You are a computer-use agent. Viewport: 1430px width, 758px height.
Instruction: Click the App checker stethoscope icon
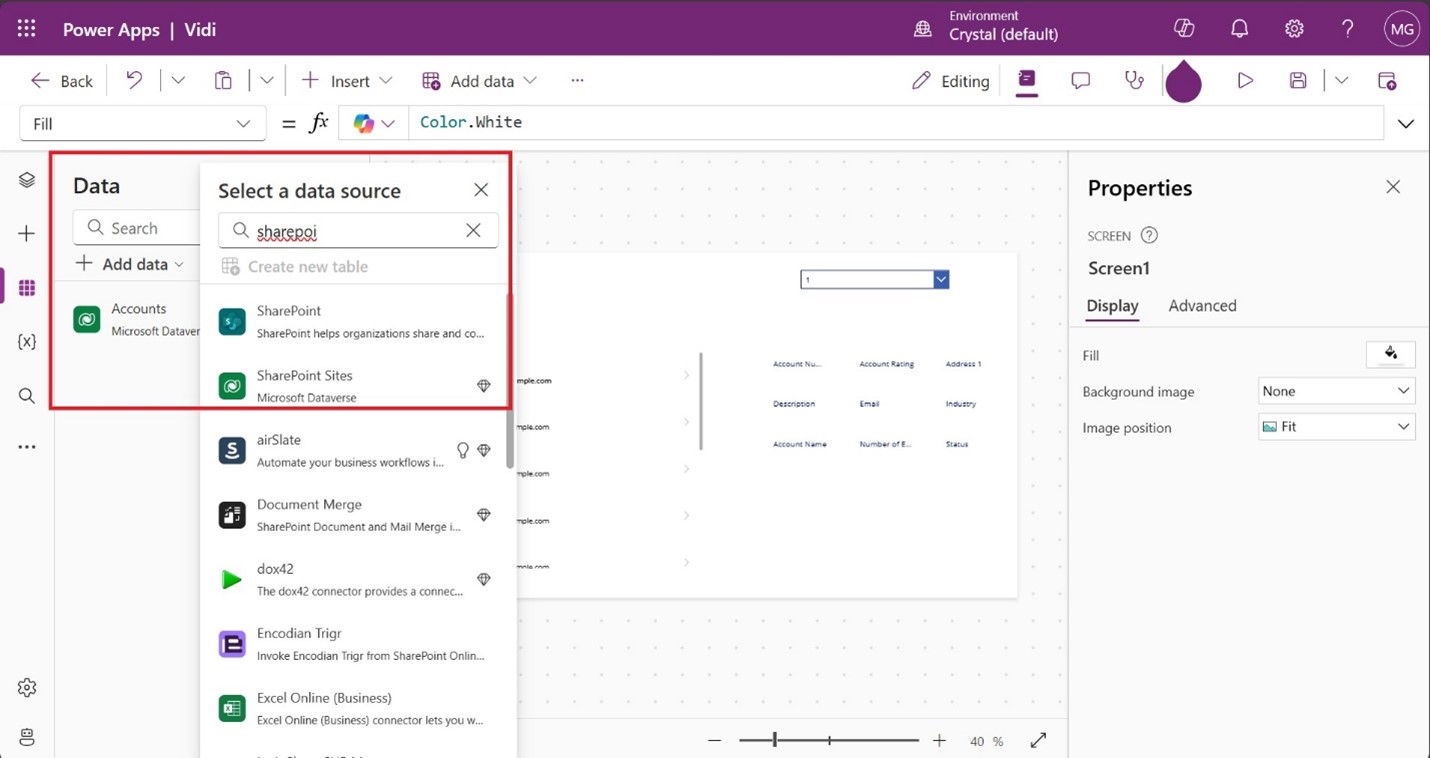point(1134,81)
